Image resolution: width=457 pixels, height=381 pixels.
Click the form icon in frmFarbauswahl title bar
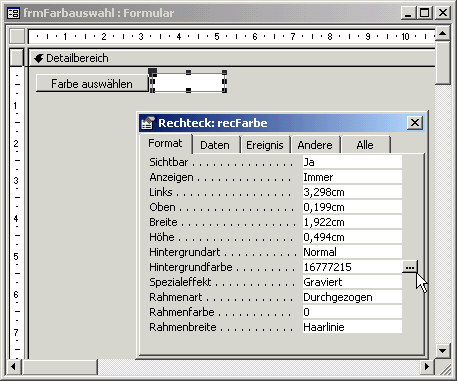pos(13,13)
